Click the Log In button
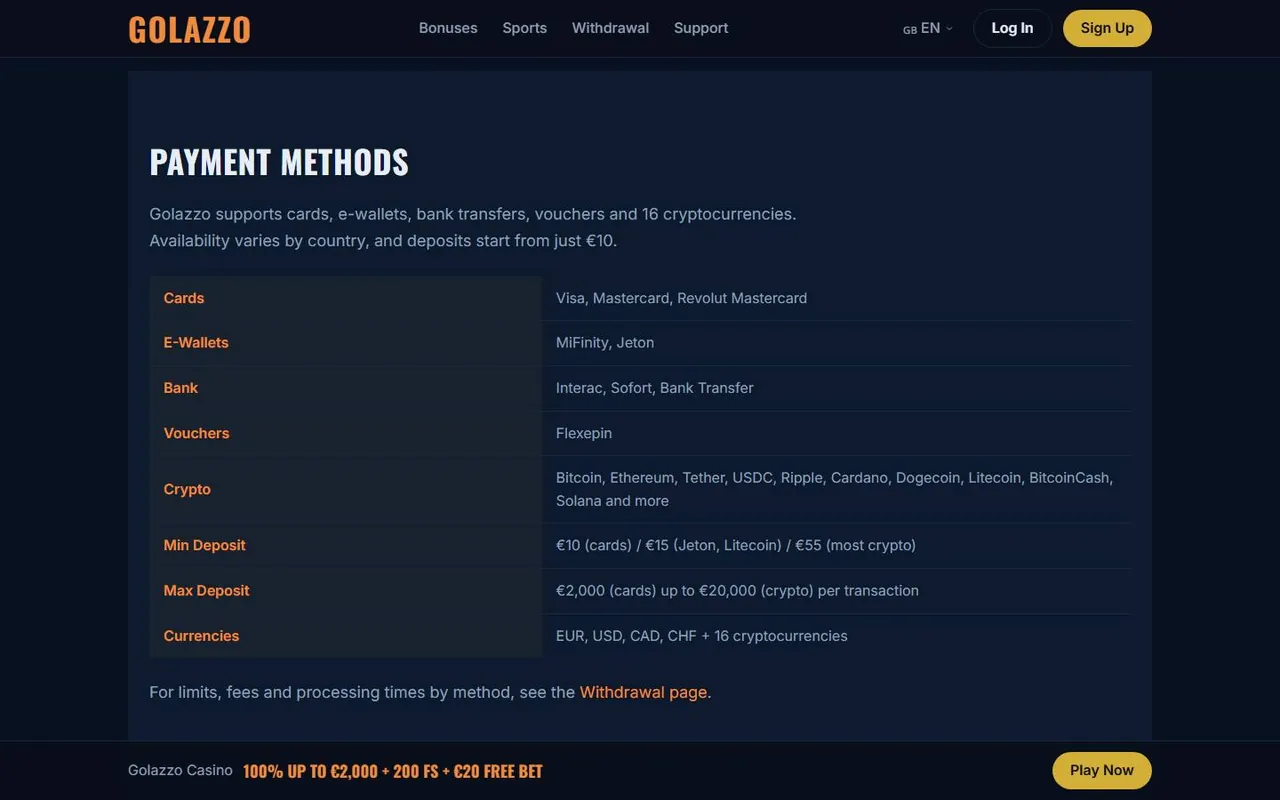The height and width of the screenshot is (800, 1280). point(1012,28)
